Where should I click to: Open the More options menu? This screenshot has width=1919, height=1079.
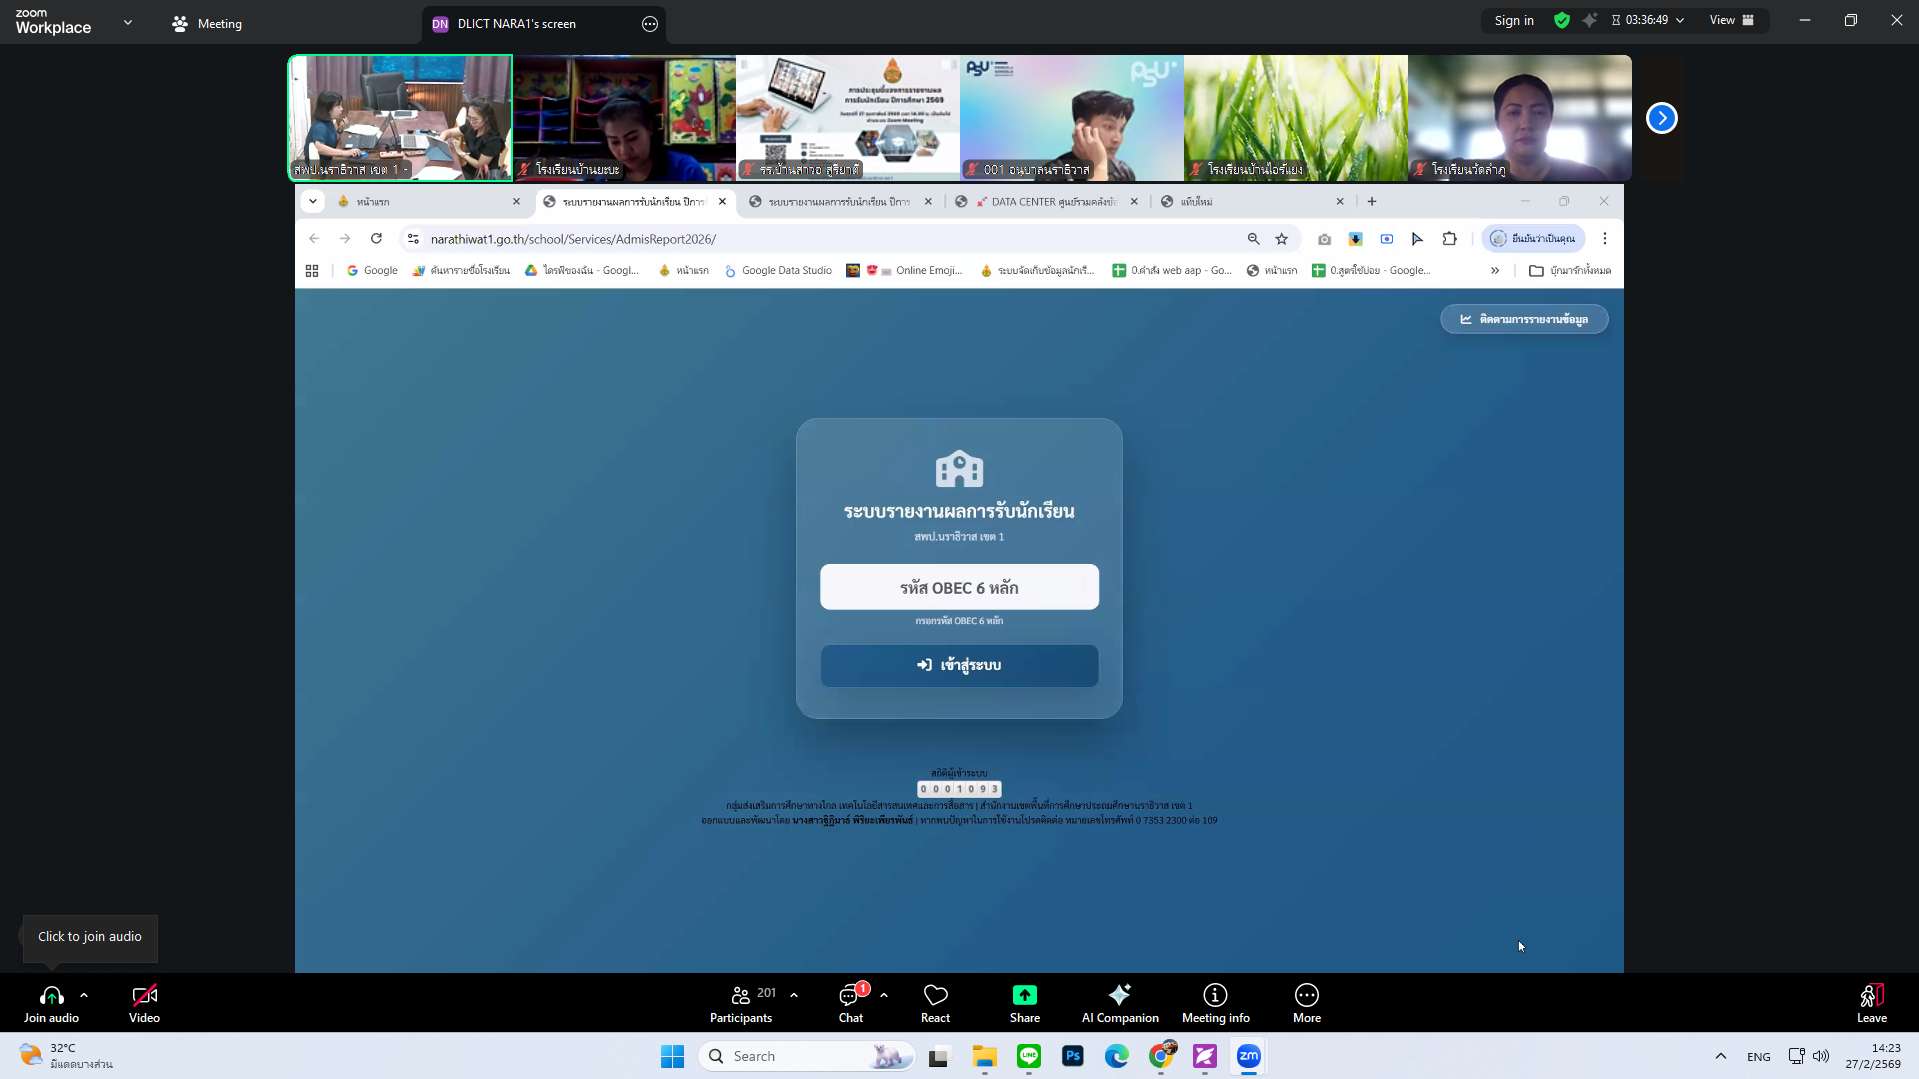tap(1306, 1003)
